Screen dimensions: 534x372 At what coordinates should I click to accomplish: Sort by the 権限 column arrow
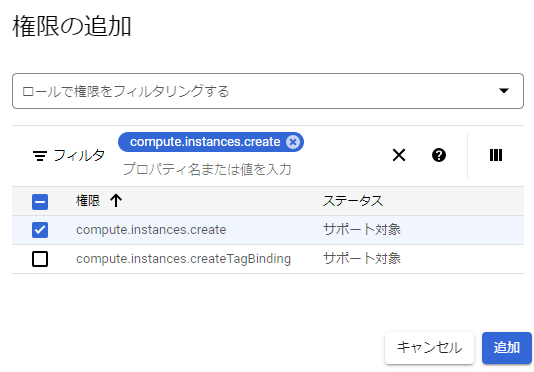pos(116,201)
